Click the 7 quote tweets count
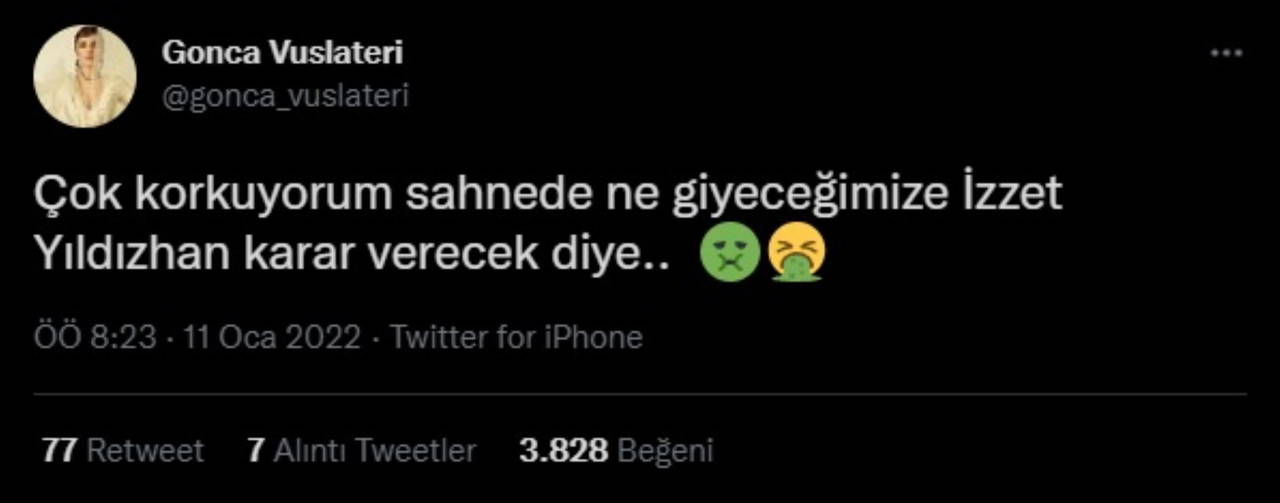This screenshot has width=1280, height=503. point(255,451)
